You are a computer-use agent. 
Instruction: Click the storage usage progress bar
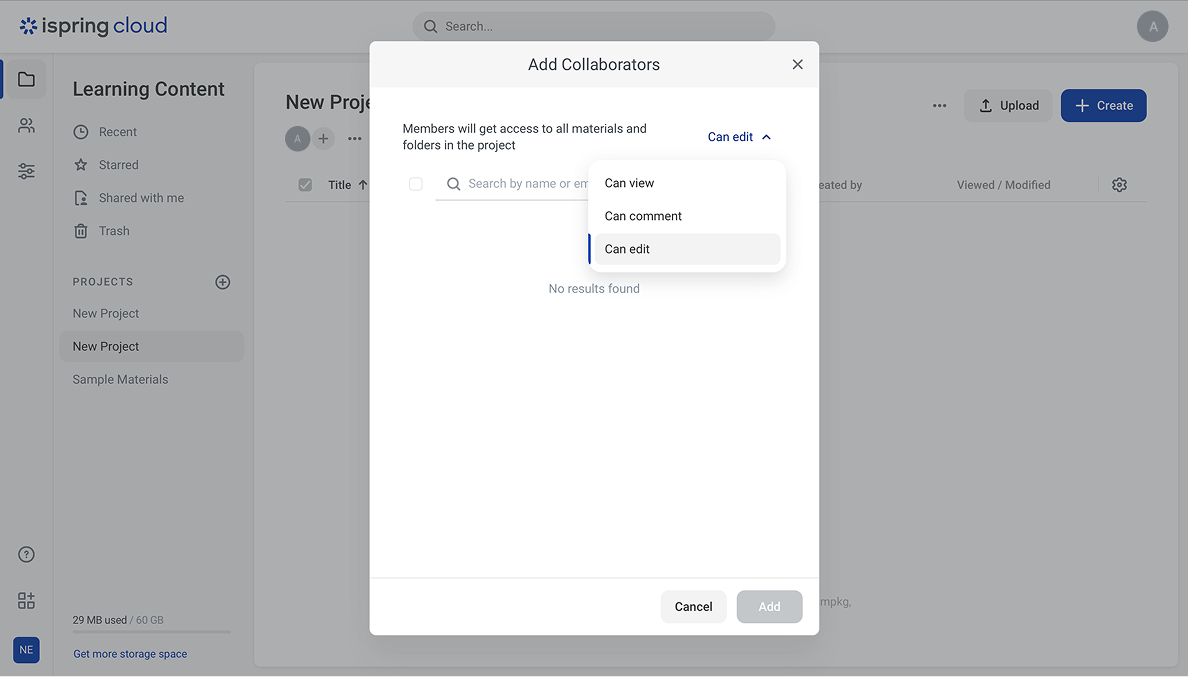150,631
